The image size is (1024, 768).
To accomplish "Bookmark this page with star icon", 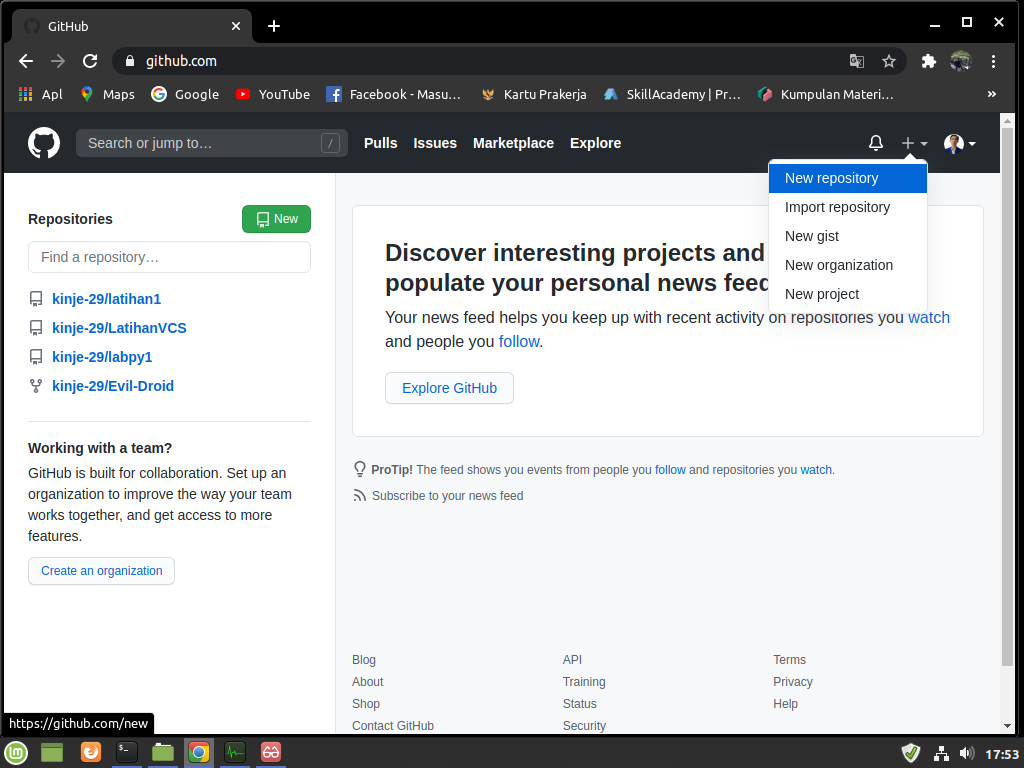I will tap(889, 61).
